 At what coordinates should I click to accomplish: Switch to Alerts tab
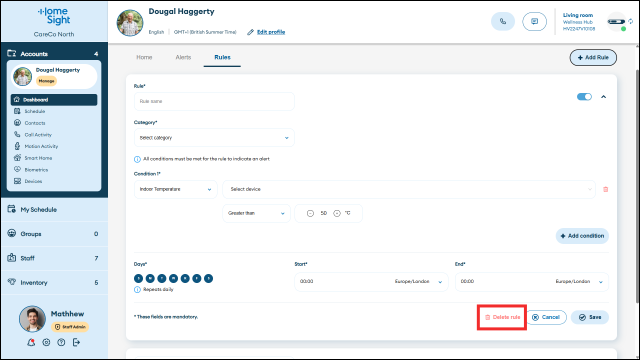[183, 58]
